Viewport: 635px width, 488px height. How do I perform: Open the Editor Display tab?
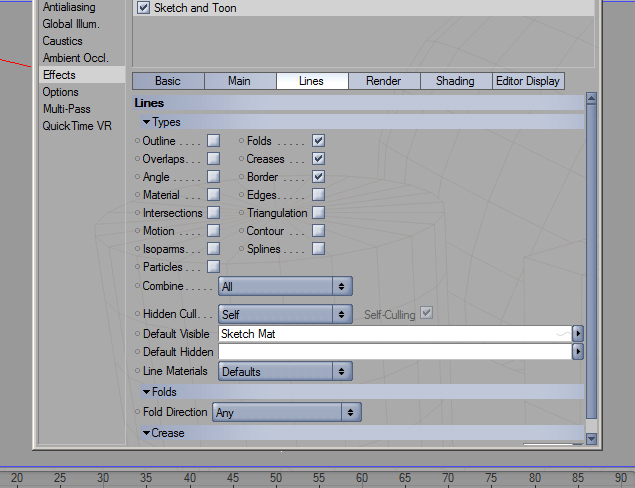tap(528, 81)
